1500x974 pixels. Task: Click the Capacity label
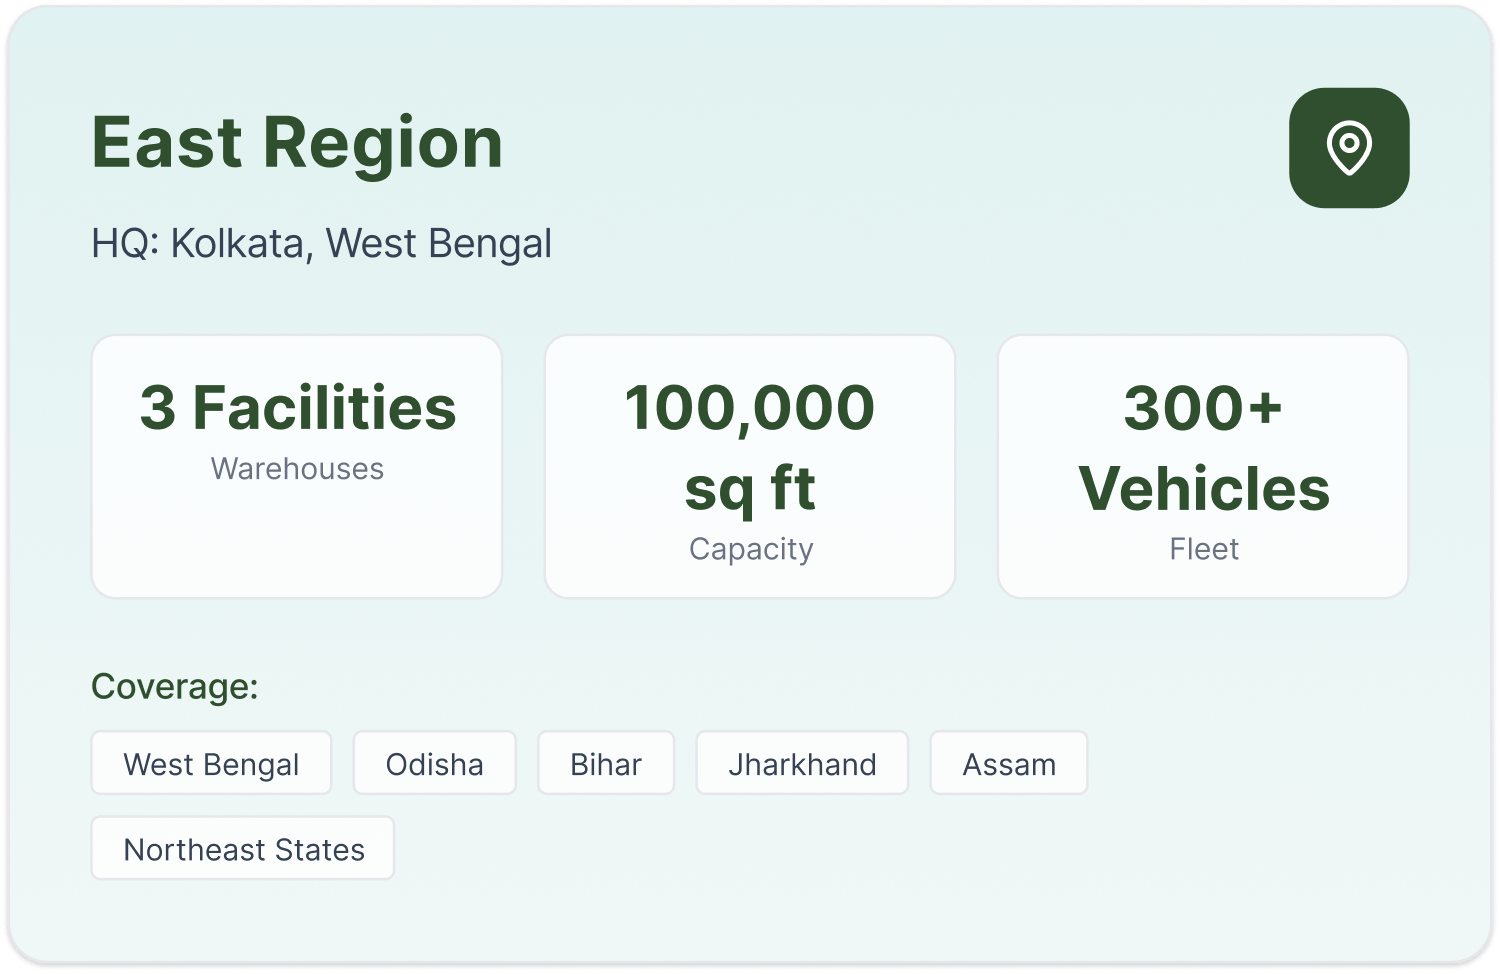tap(751, 549)
